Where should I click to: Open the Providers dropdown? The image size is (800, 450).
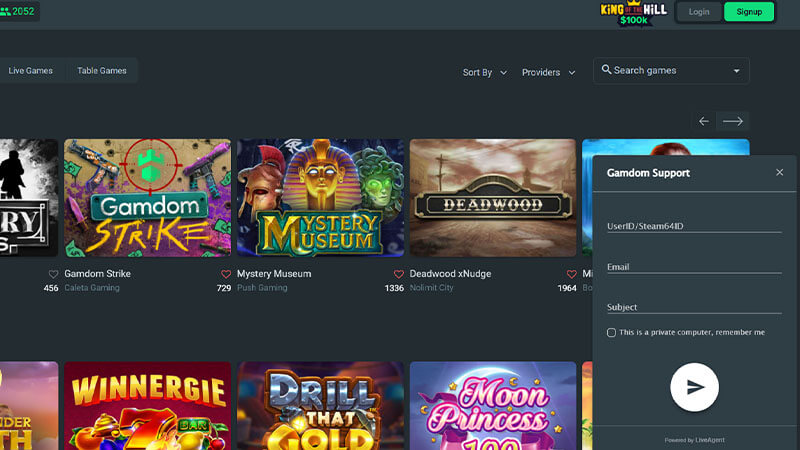pos(548,72)
